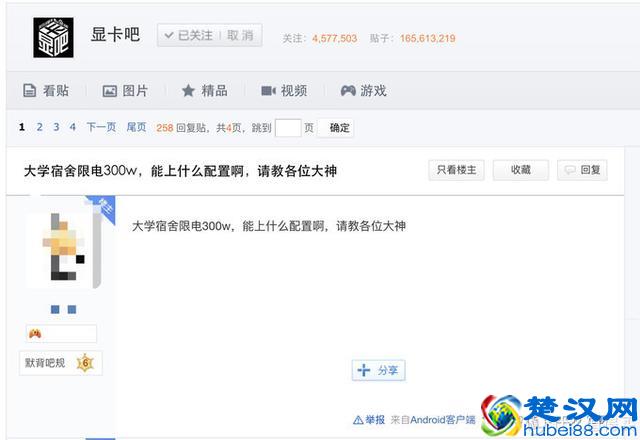Click the orange icon below the avatar
Screen dimensions: 640x440
coord(35,334)
